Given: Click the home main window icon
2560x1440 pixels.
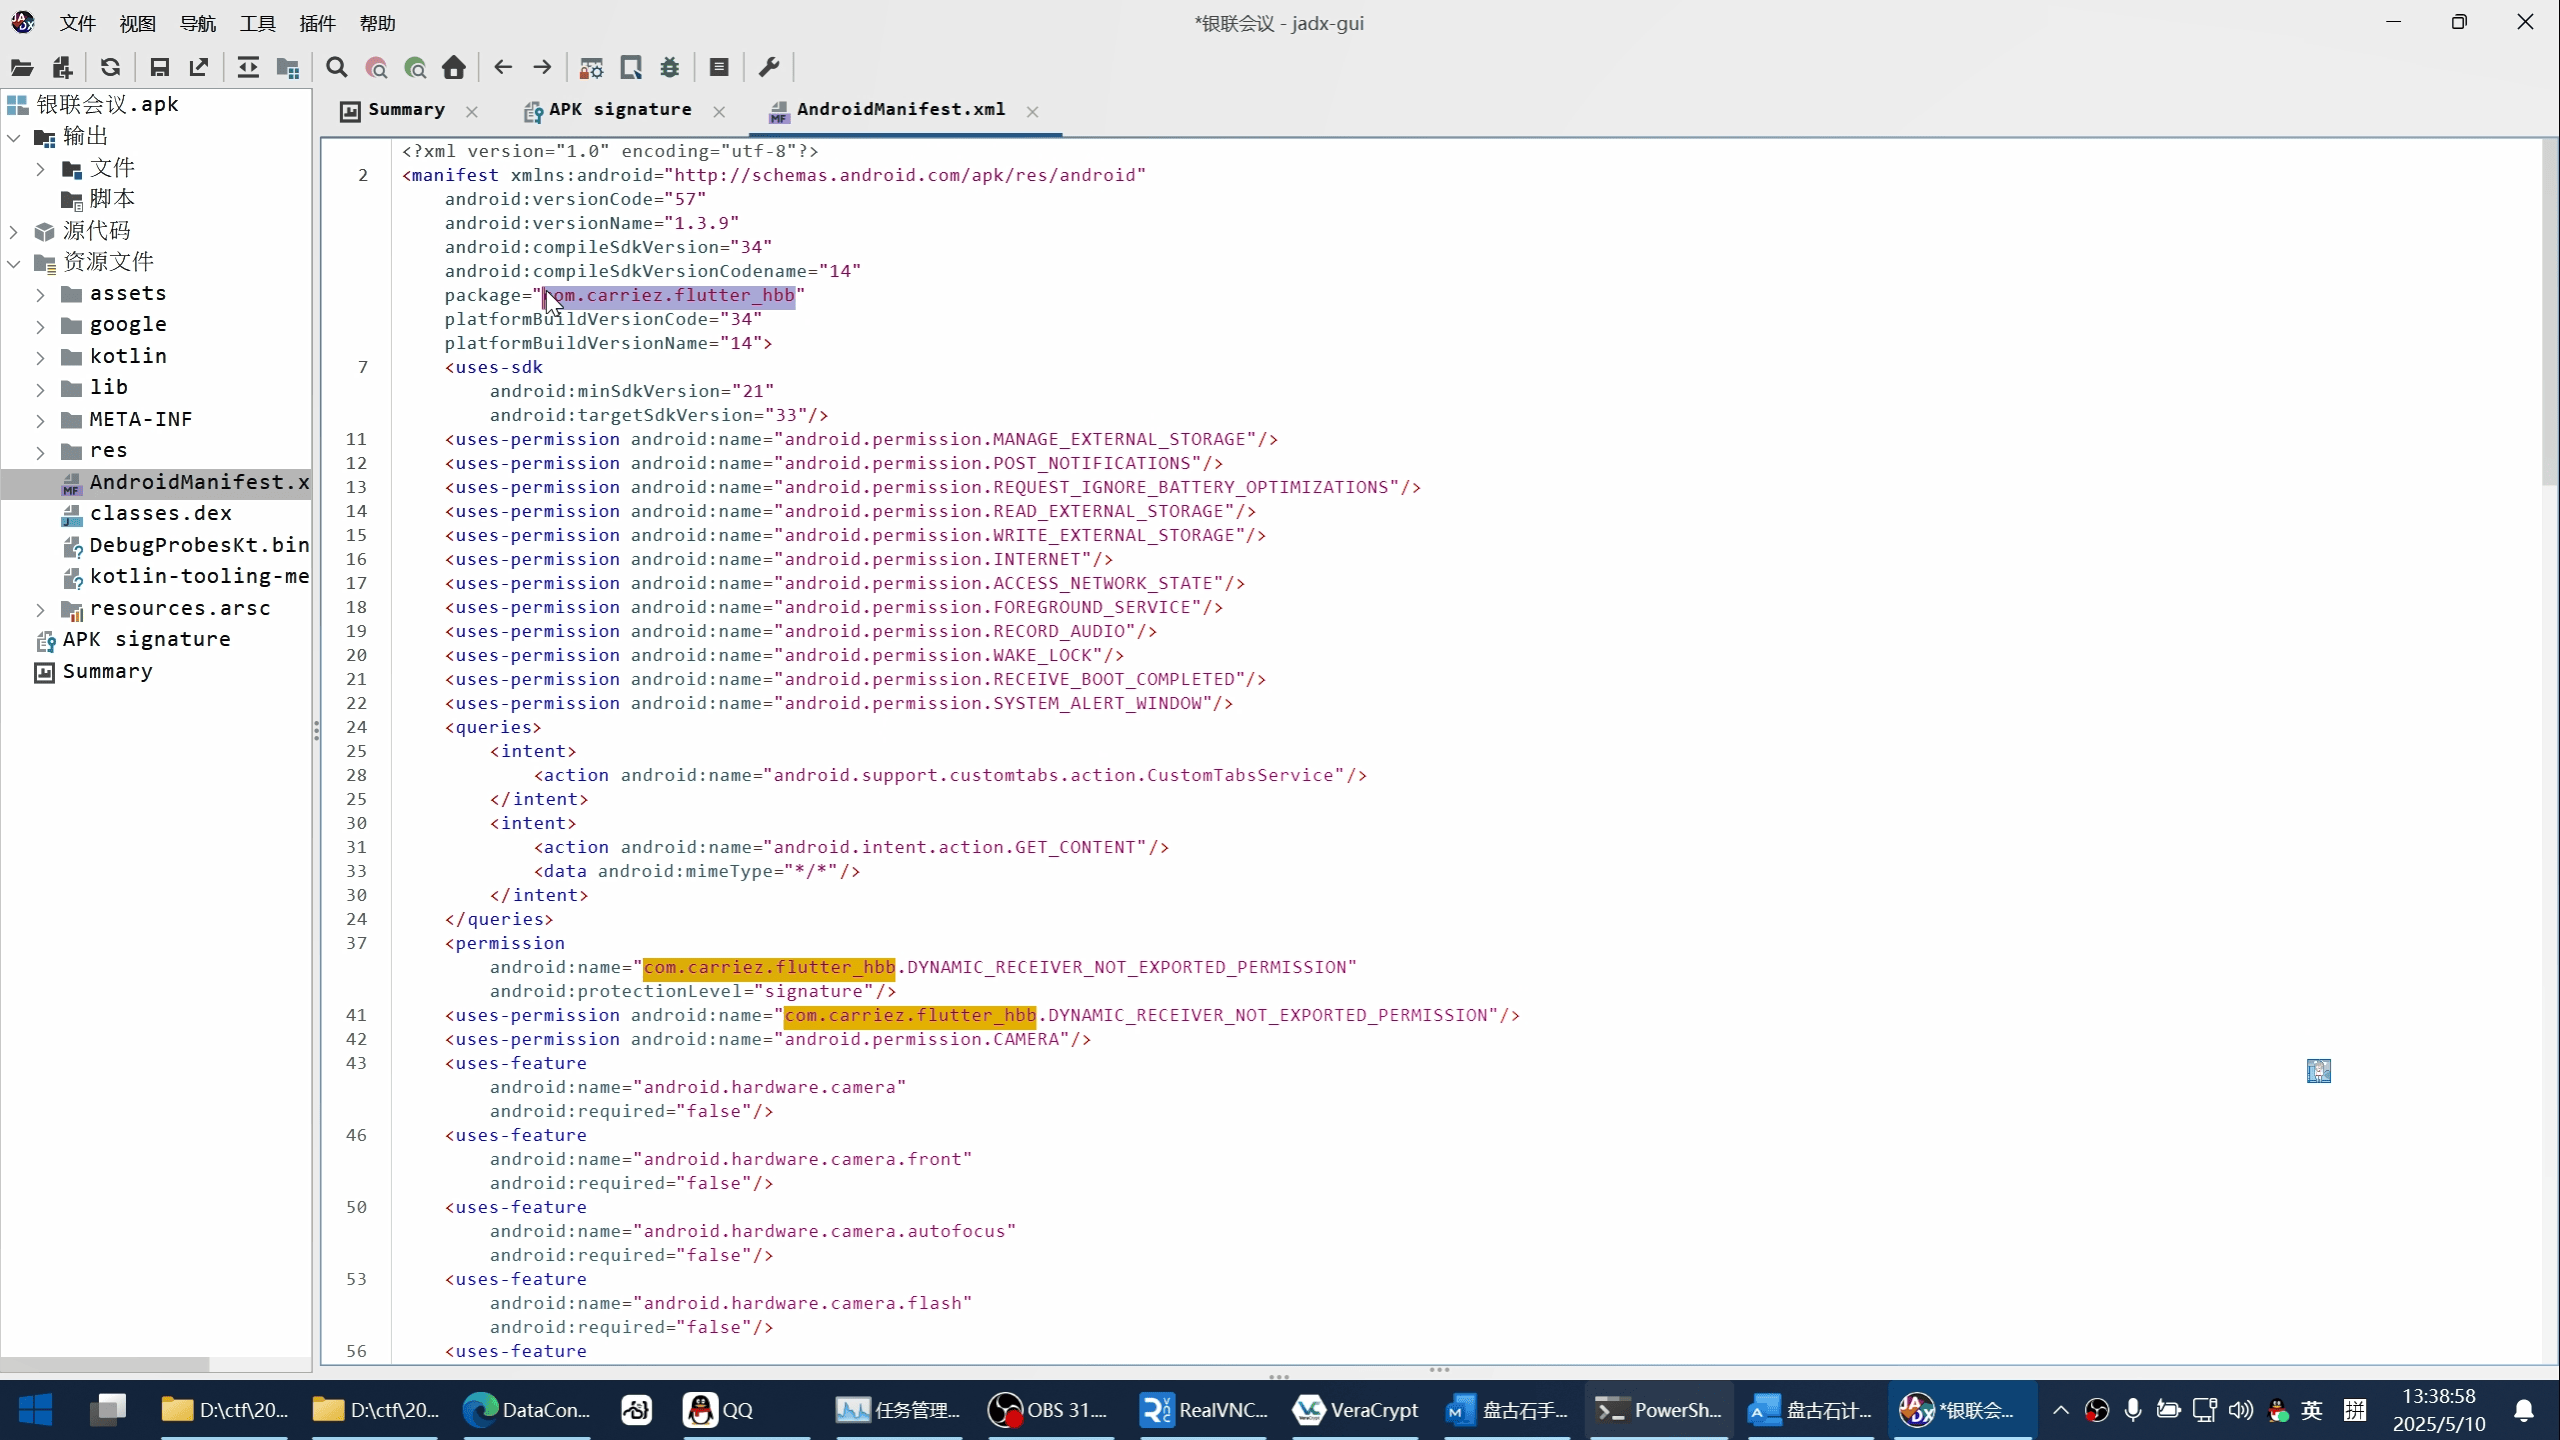Looking at the screenshot, I should (454, 67).
